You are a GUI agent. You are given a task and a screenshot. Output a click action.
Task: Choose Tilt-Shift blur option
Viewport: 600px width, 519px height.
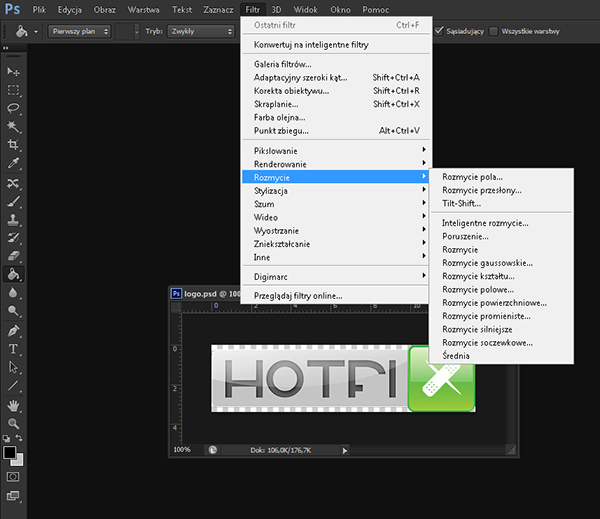coord(501,203)
